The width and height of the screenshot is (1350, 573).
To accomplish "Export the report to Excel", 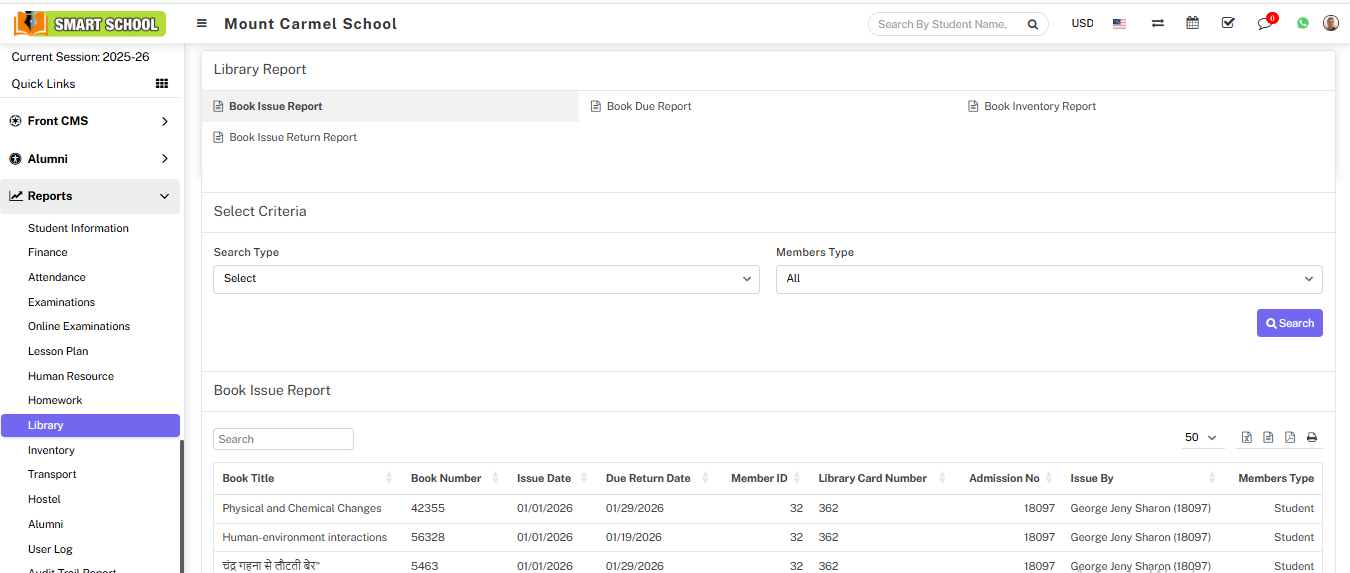I will click(1247, 438).
